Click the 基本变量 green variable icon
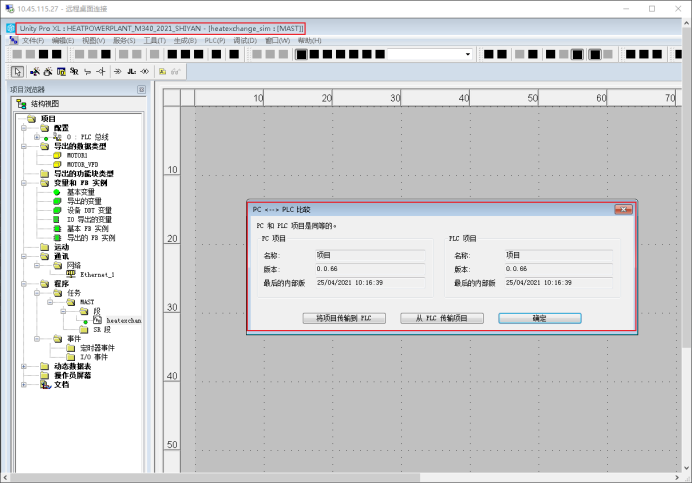The image size is (693, 483). 58,192
